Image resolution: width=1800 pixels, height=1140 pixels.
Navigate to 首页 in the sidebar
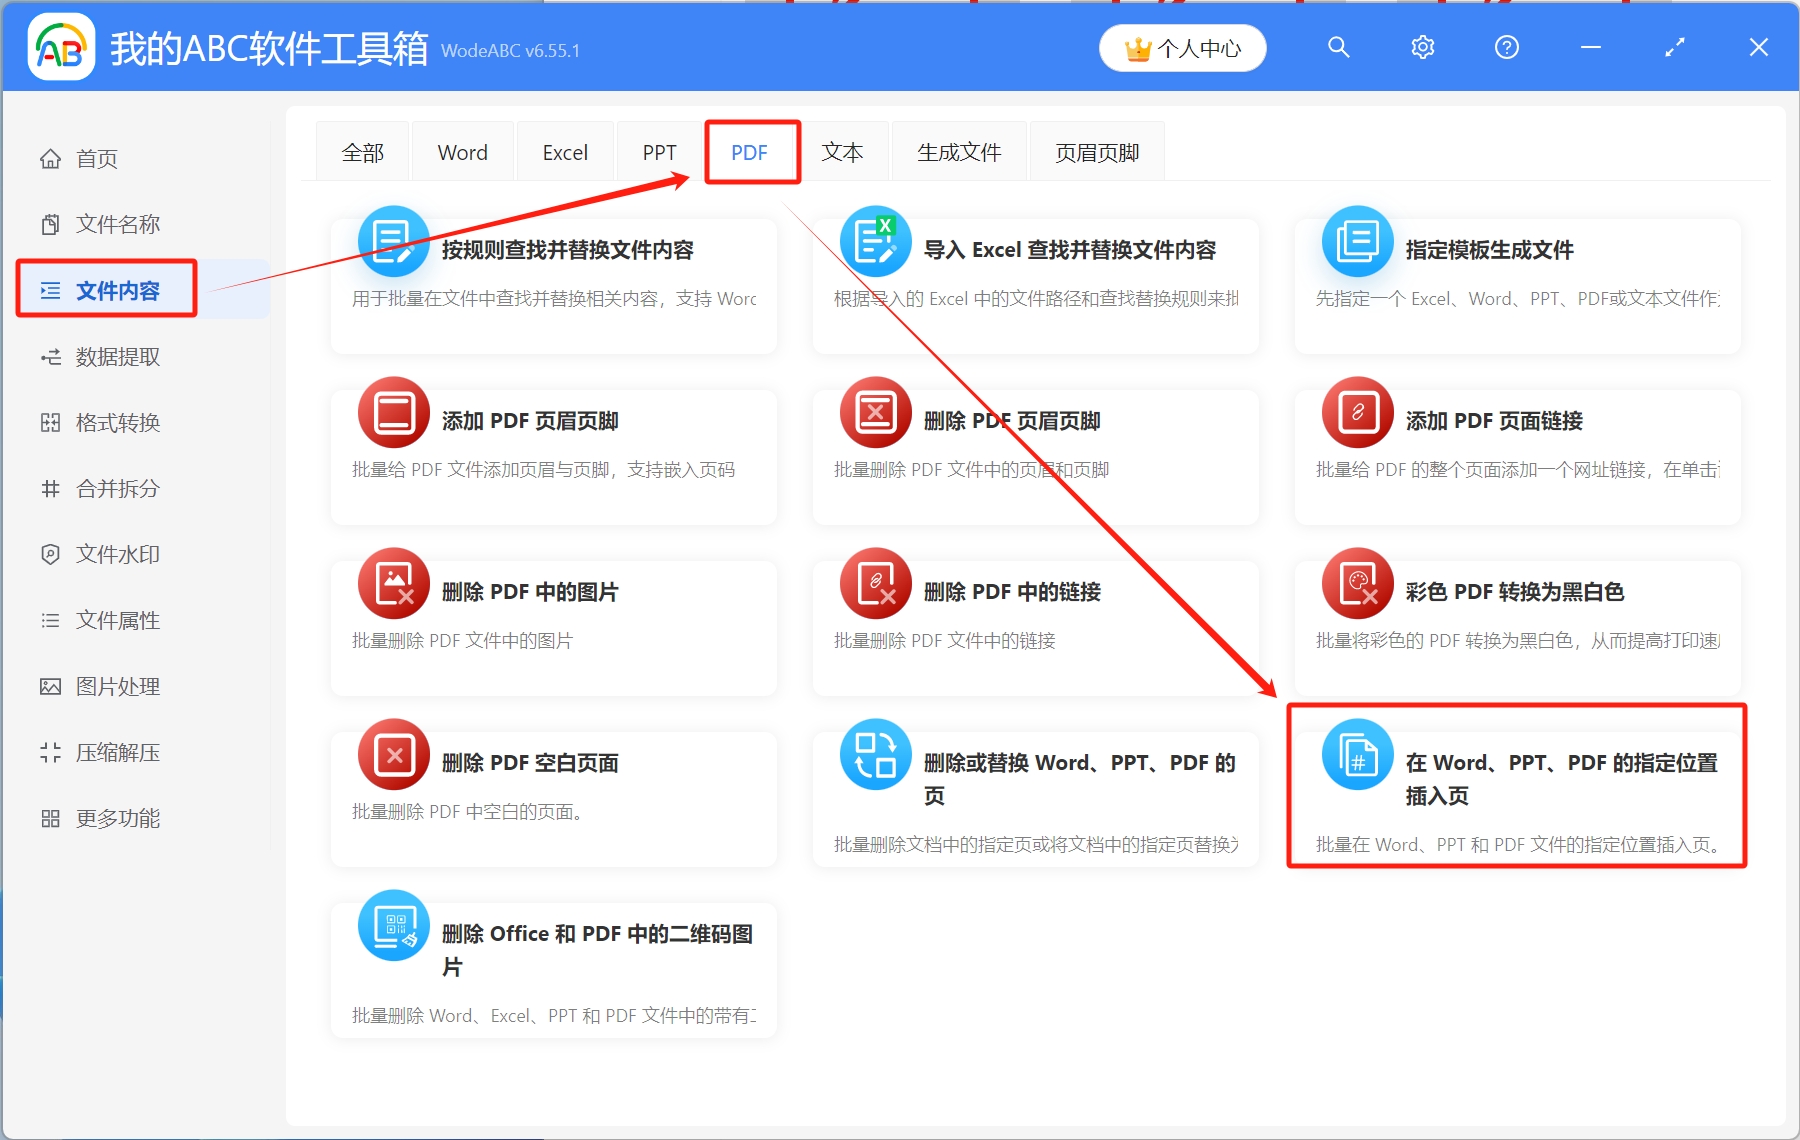pyautogui.click(x=95, y=158)
